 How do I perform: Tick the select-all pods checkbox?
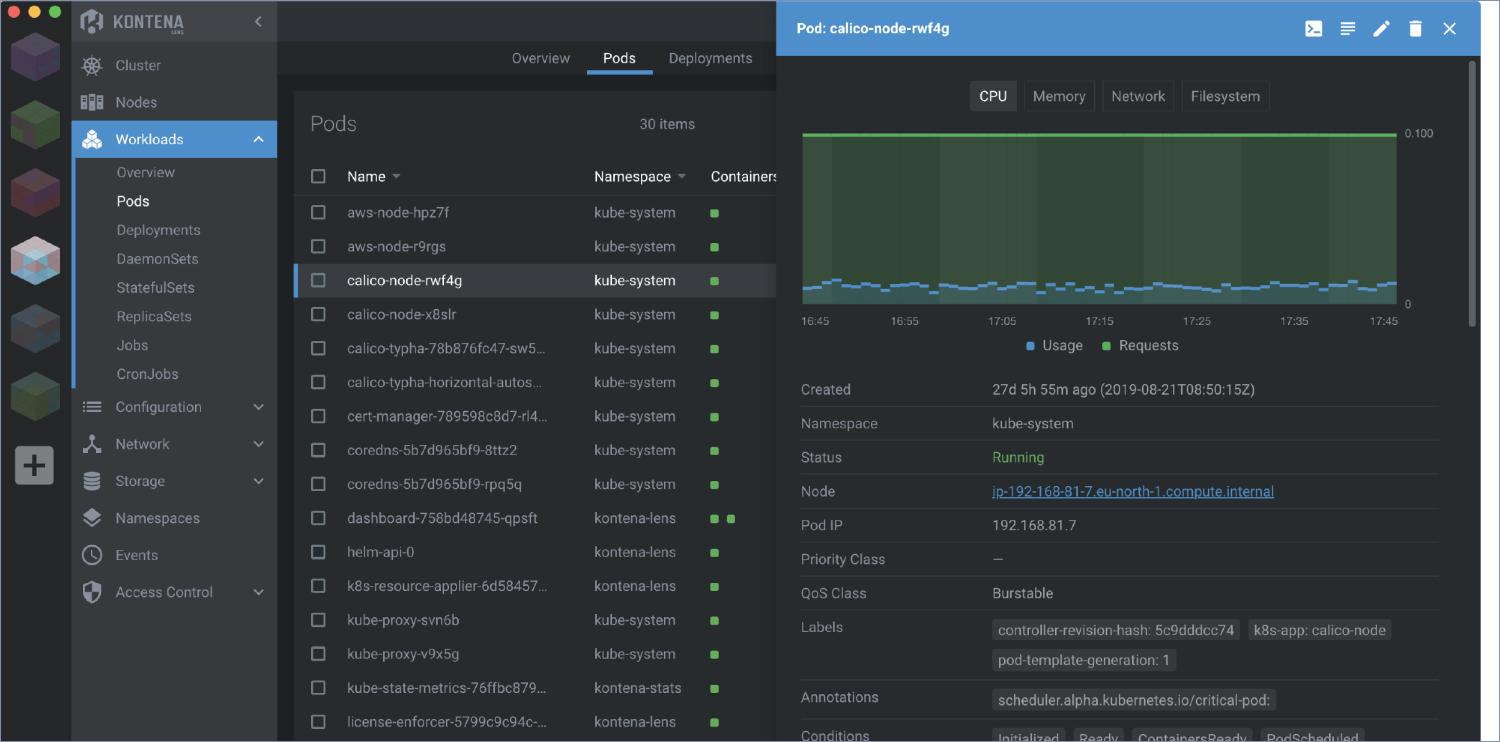(318, 176)
